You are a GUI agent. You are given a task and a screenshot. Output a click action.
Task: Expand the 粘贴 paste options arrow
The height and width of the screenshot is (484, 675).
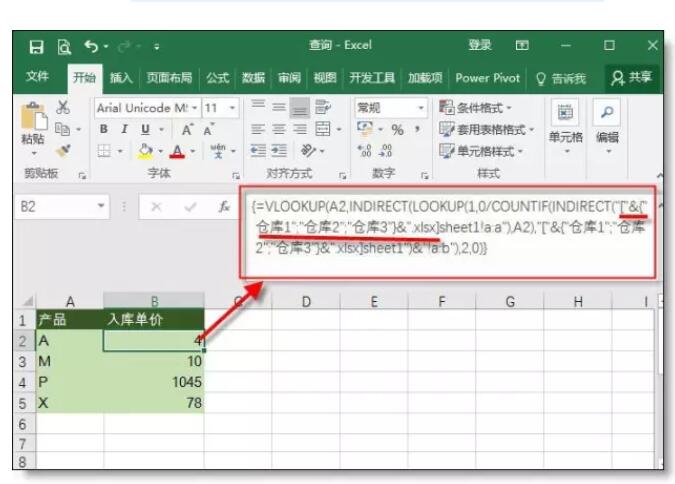[x=34, y=153]
